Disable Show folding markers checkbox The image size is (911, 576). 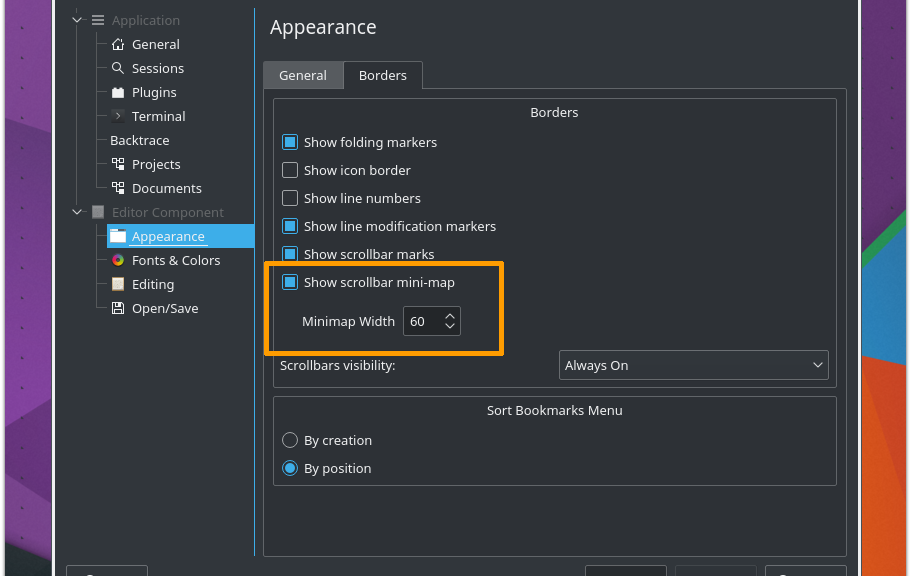click(x=290, y=142)
